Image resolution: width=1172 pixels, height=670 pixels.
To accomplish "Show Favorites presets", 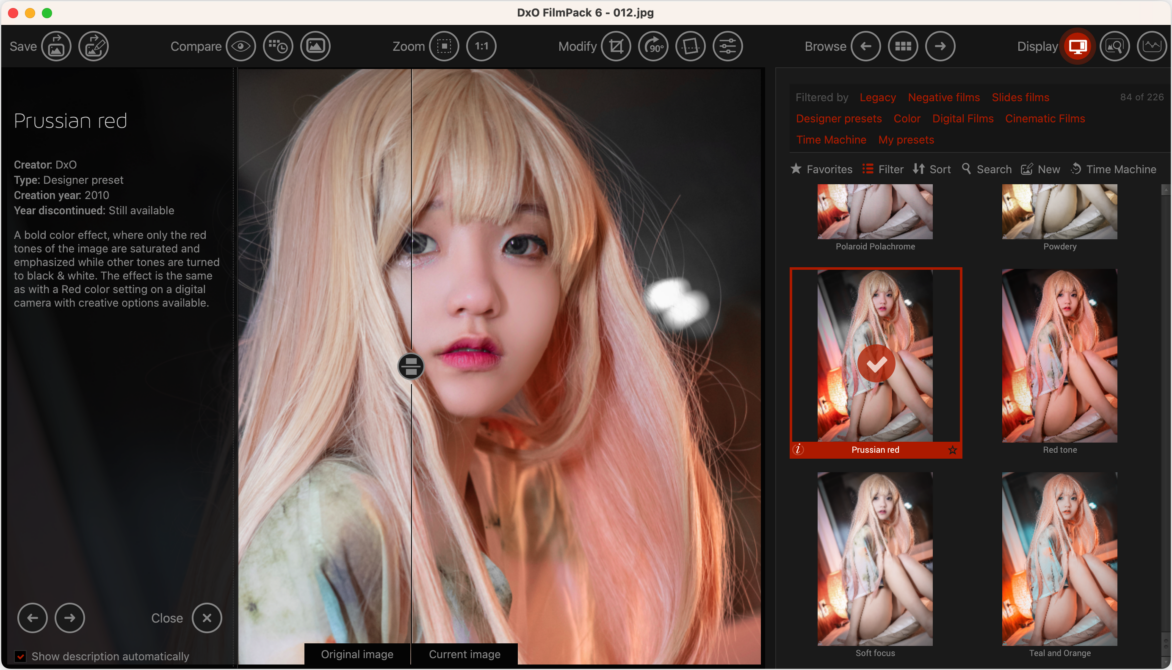I will 821,169.
